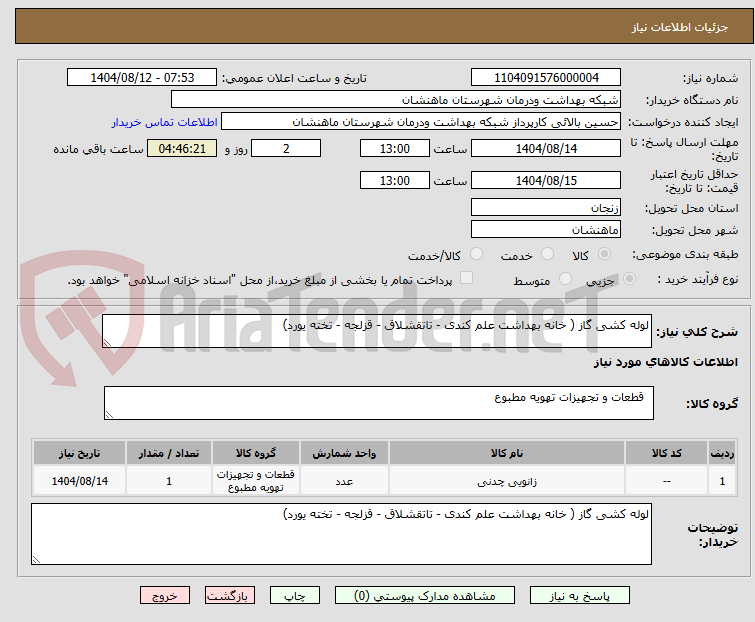Viewport: 755px width, 622px height.
Task: Click the response deadline date field 1404/08/14
Action: pos(545,149)
